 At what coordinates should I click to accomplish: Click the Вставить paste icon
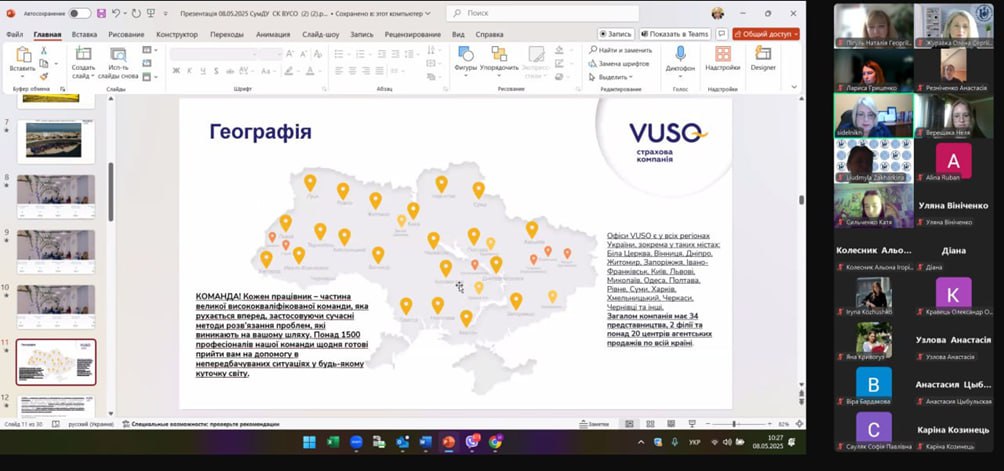click(x=23, y=55)
